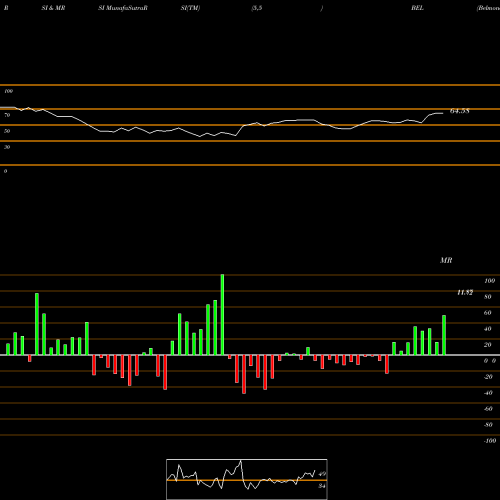Viewport: 500px width, 500px height.
Task: Click the MR axis label 100
Action: pos(489,281)
